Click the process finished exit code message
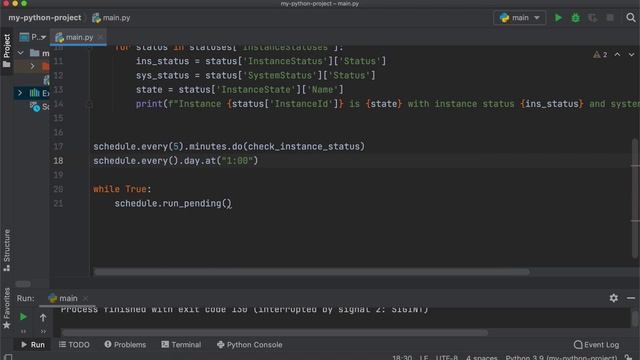Image resolution: width=640 pixels, height=360 pixels. 244,310
